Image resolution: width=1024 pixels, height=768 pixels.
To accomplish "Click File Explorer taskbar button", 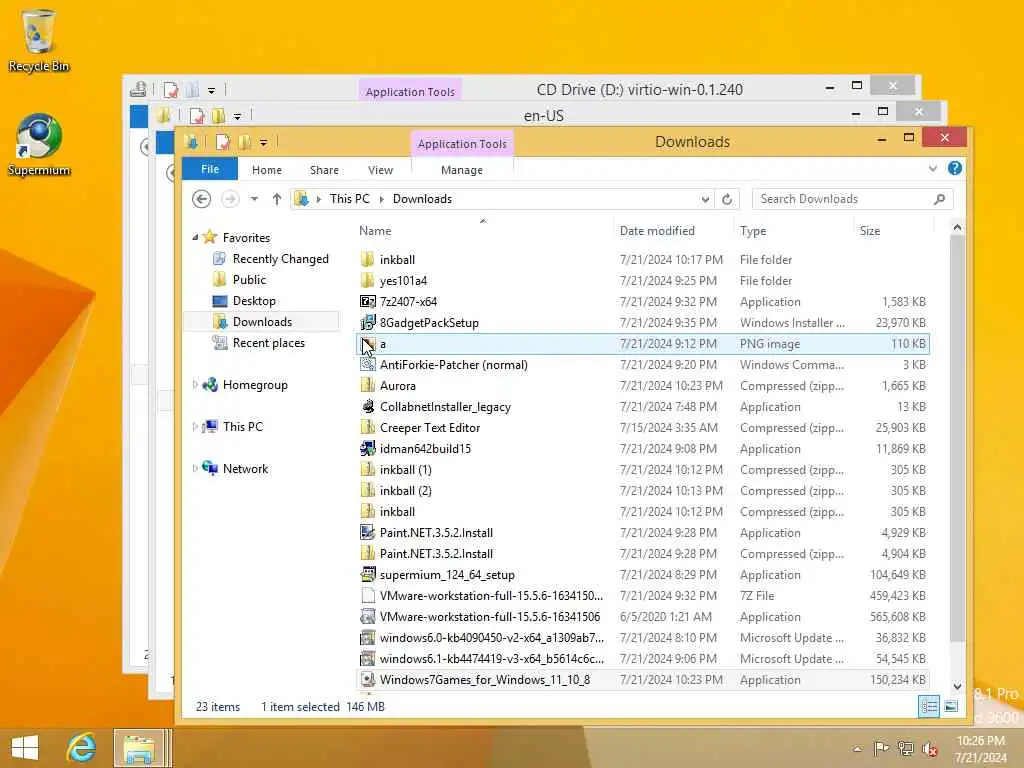I will pyautogui.click(x=140, y=748).
